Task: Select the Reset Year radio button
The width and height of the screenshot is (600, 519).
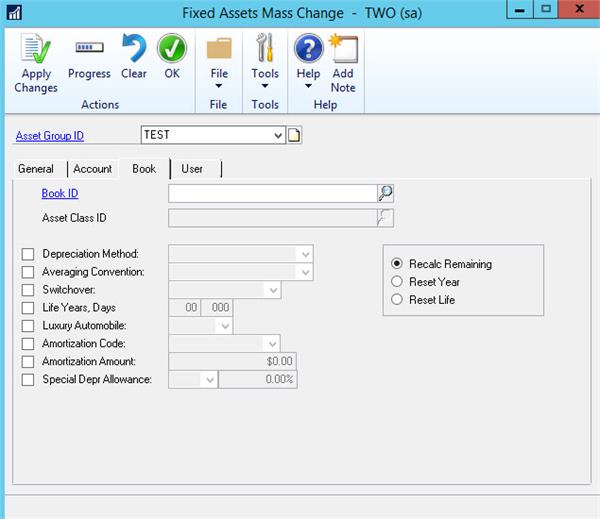Action: tap(397, 282)
